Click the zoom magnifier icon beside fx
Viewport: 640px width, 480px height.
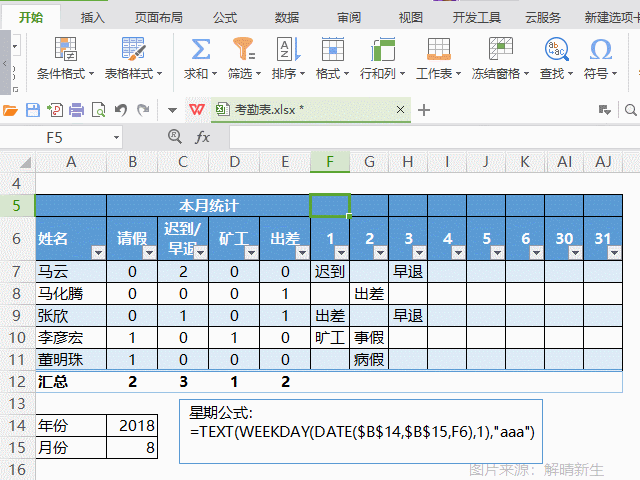pyautogui.click(x=175, y=136)
